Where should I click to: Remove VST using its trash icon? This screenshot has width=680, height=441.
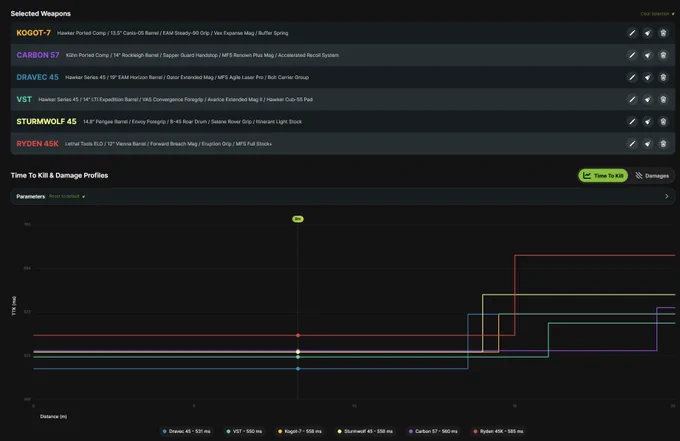[663, 99]
